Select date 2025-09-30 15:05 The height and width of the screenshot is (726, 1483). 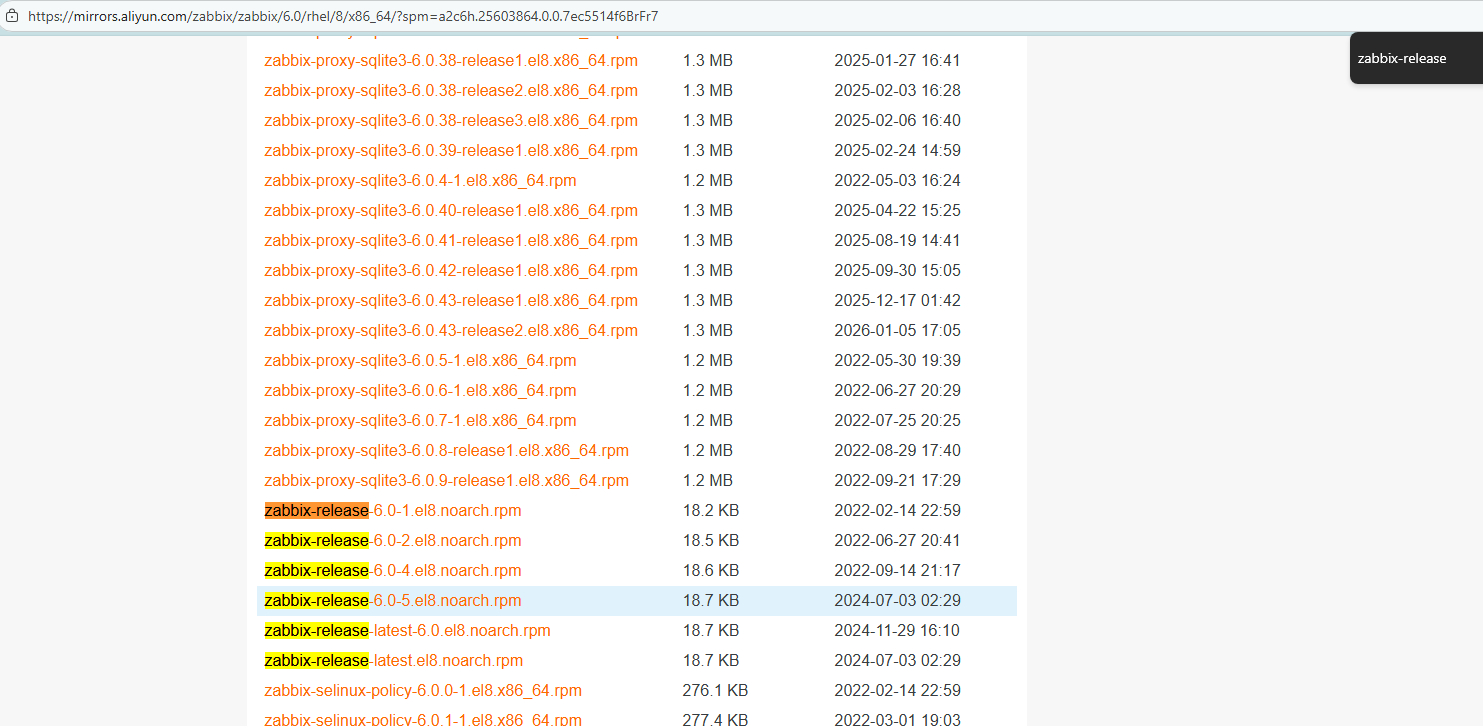pyautogui.click(x=897, y=271)
